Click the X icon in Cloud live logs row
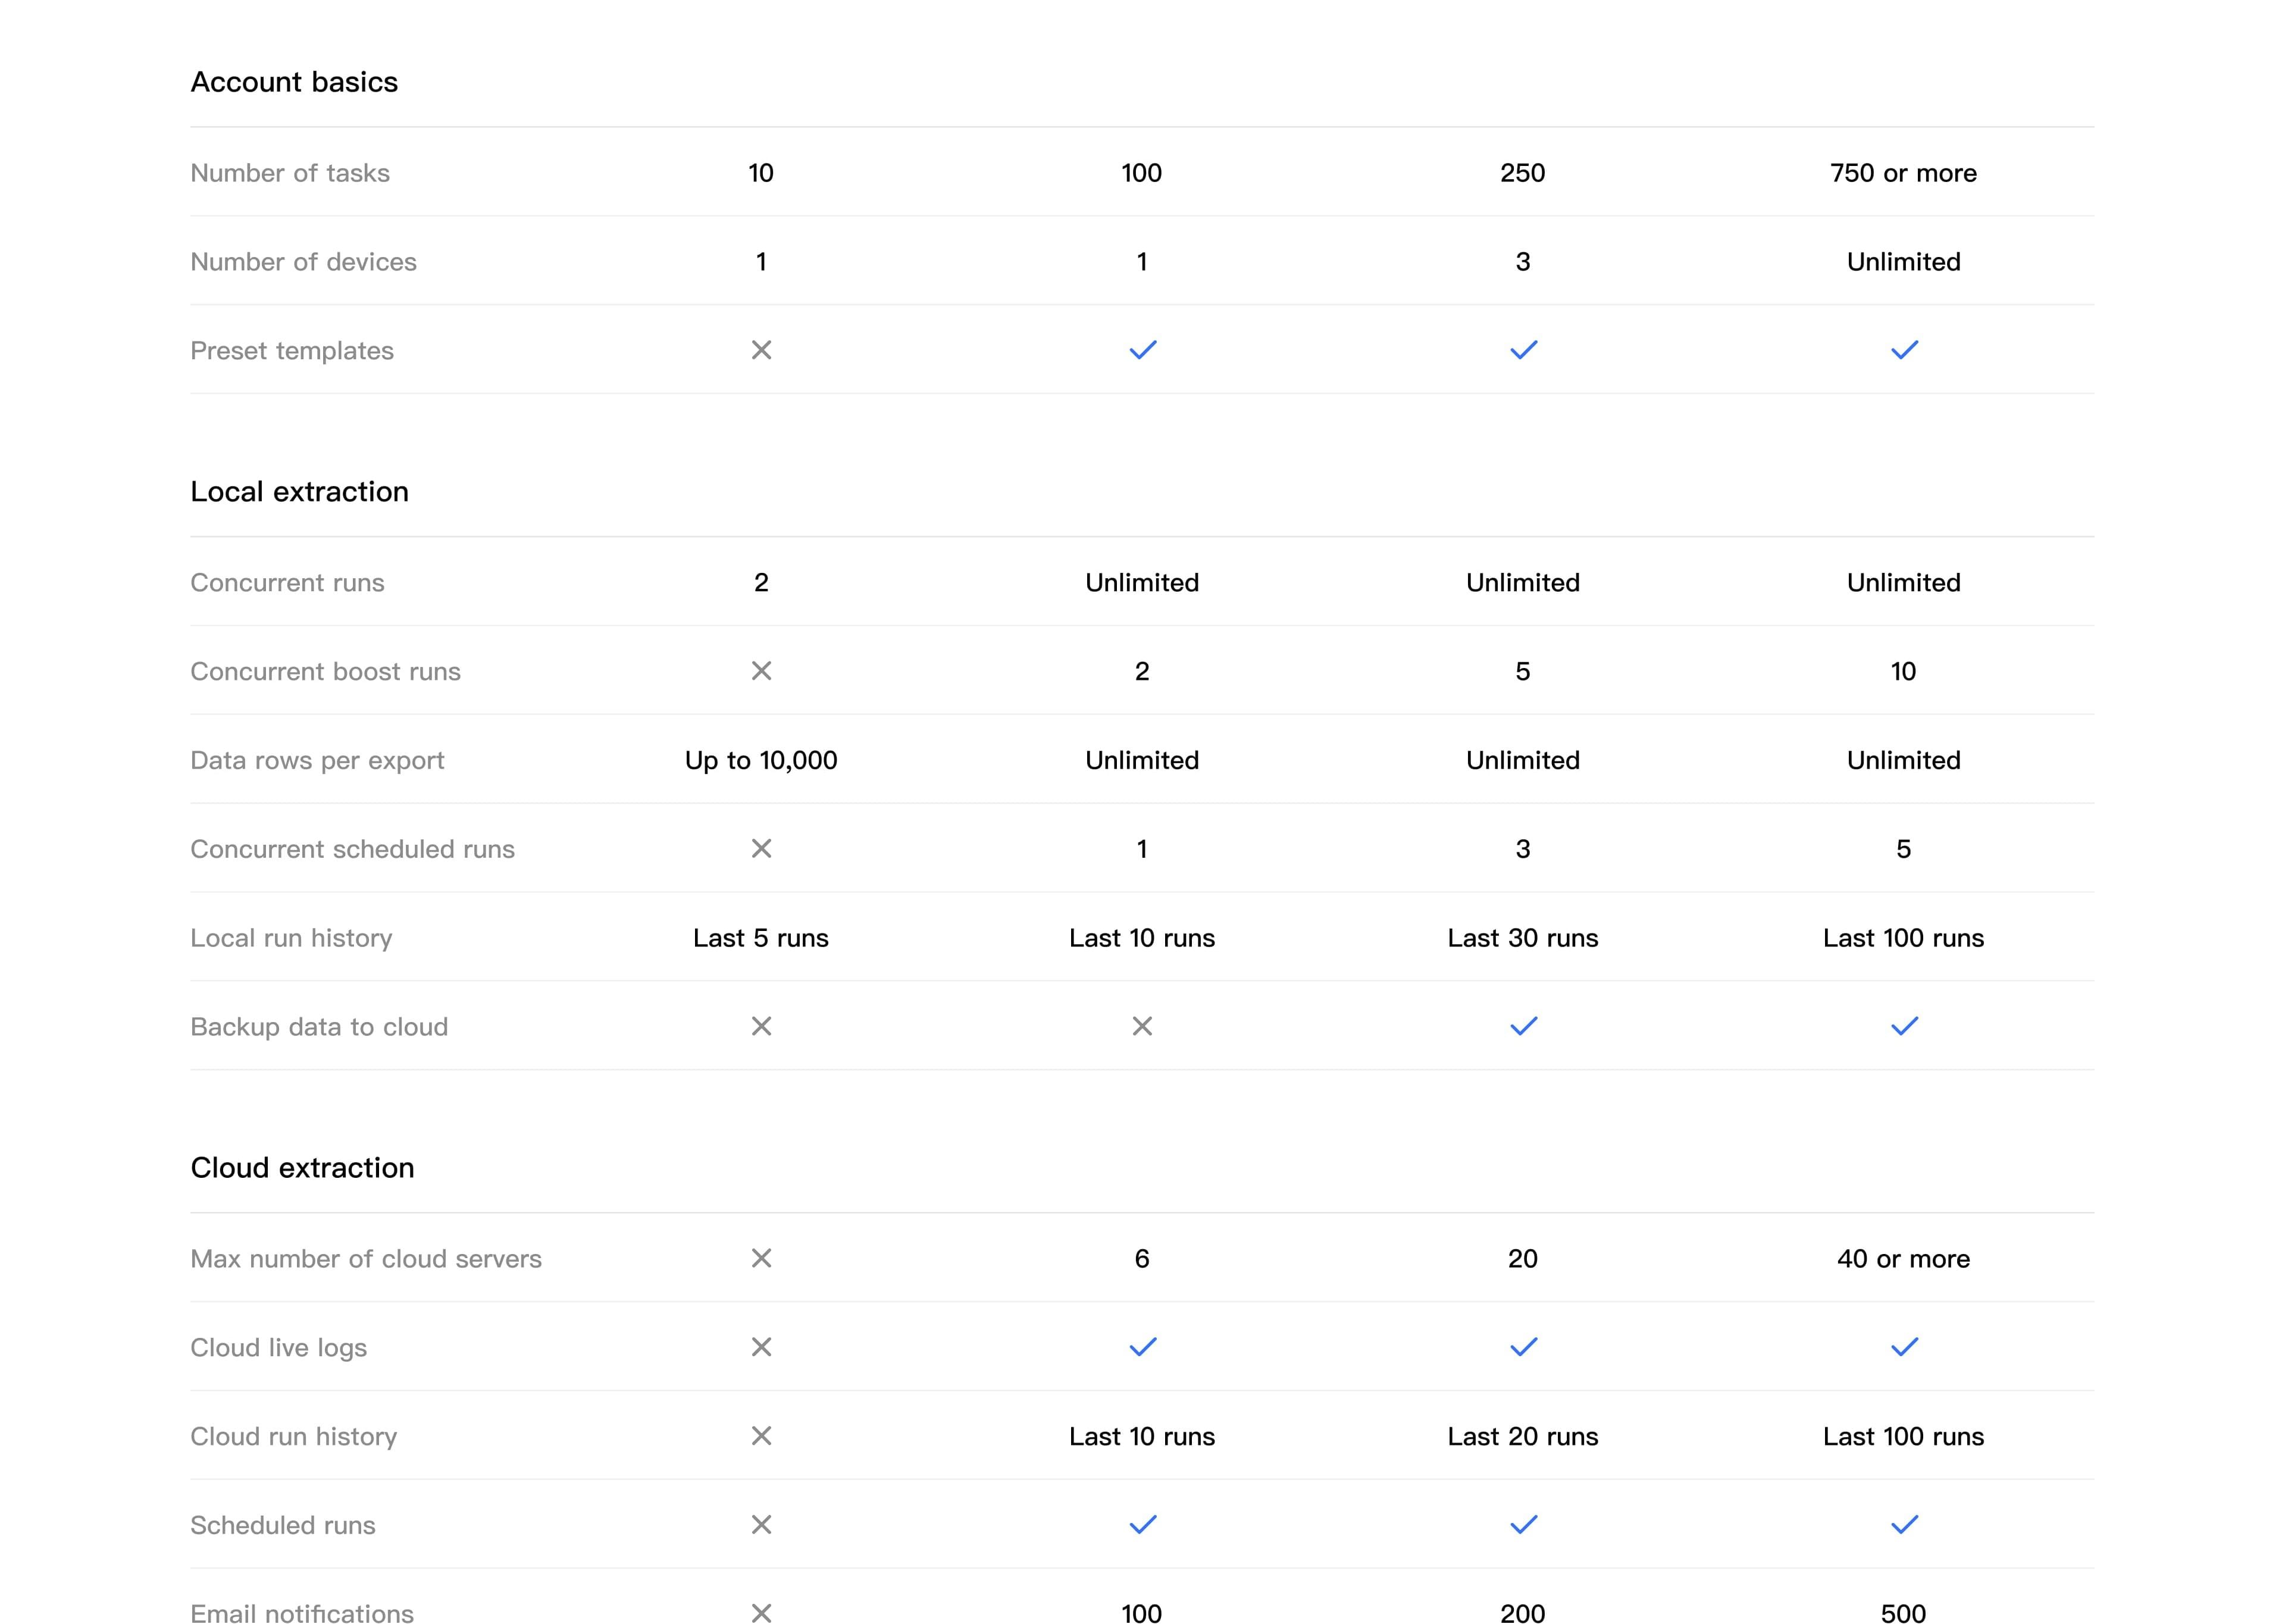The height and width of the screenshot is (1624, 2285). pyautogui.click(x=761, y=1347)
